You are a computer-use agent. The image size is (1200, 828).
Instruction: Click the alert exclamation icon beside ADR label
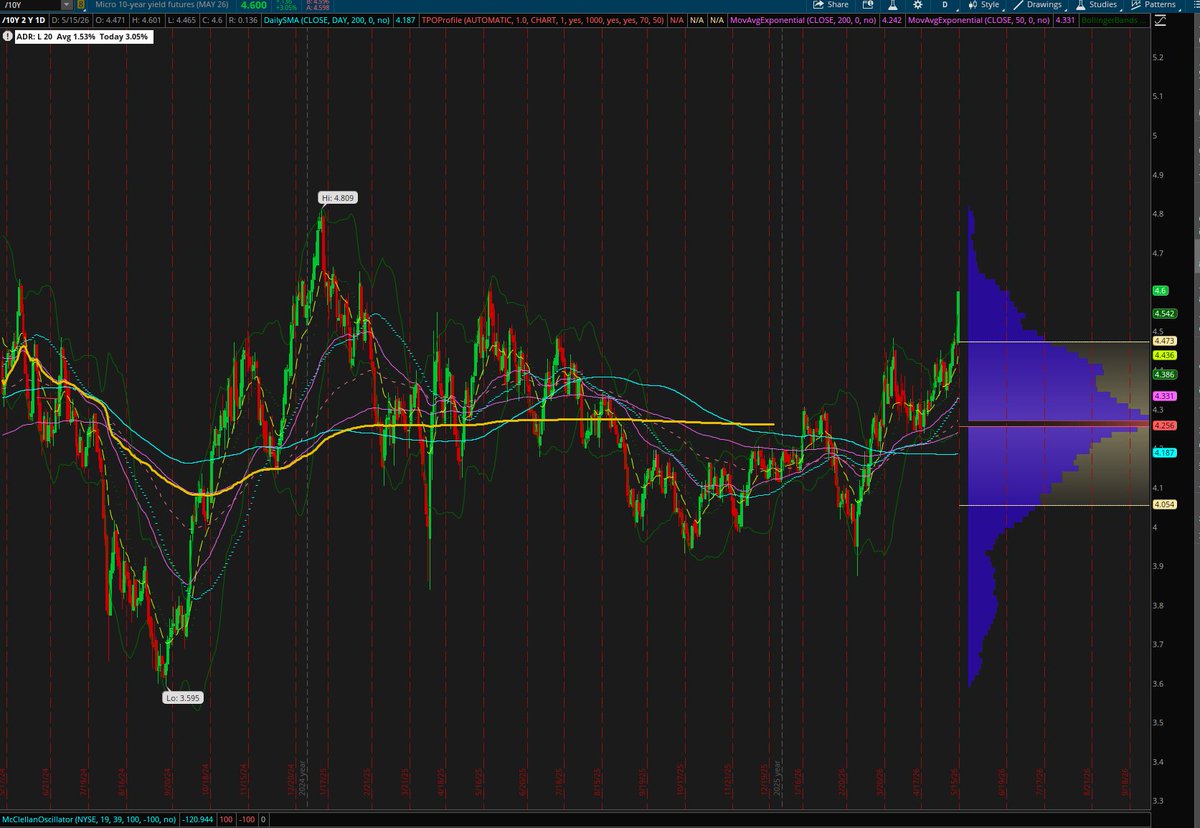8,36
